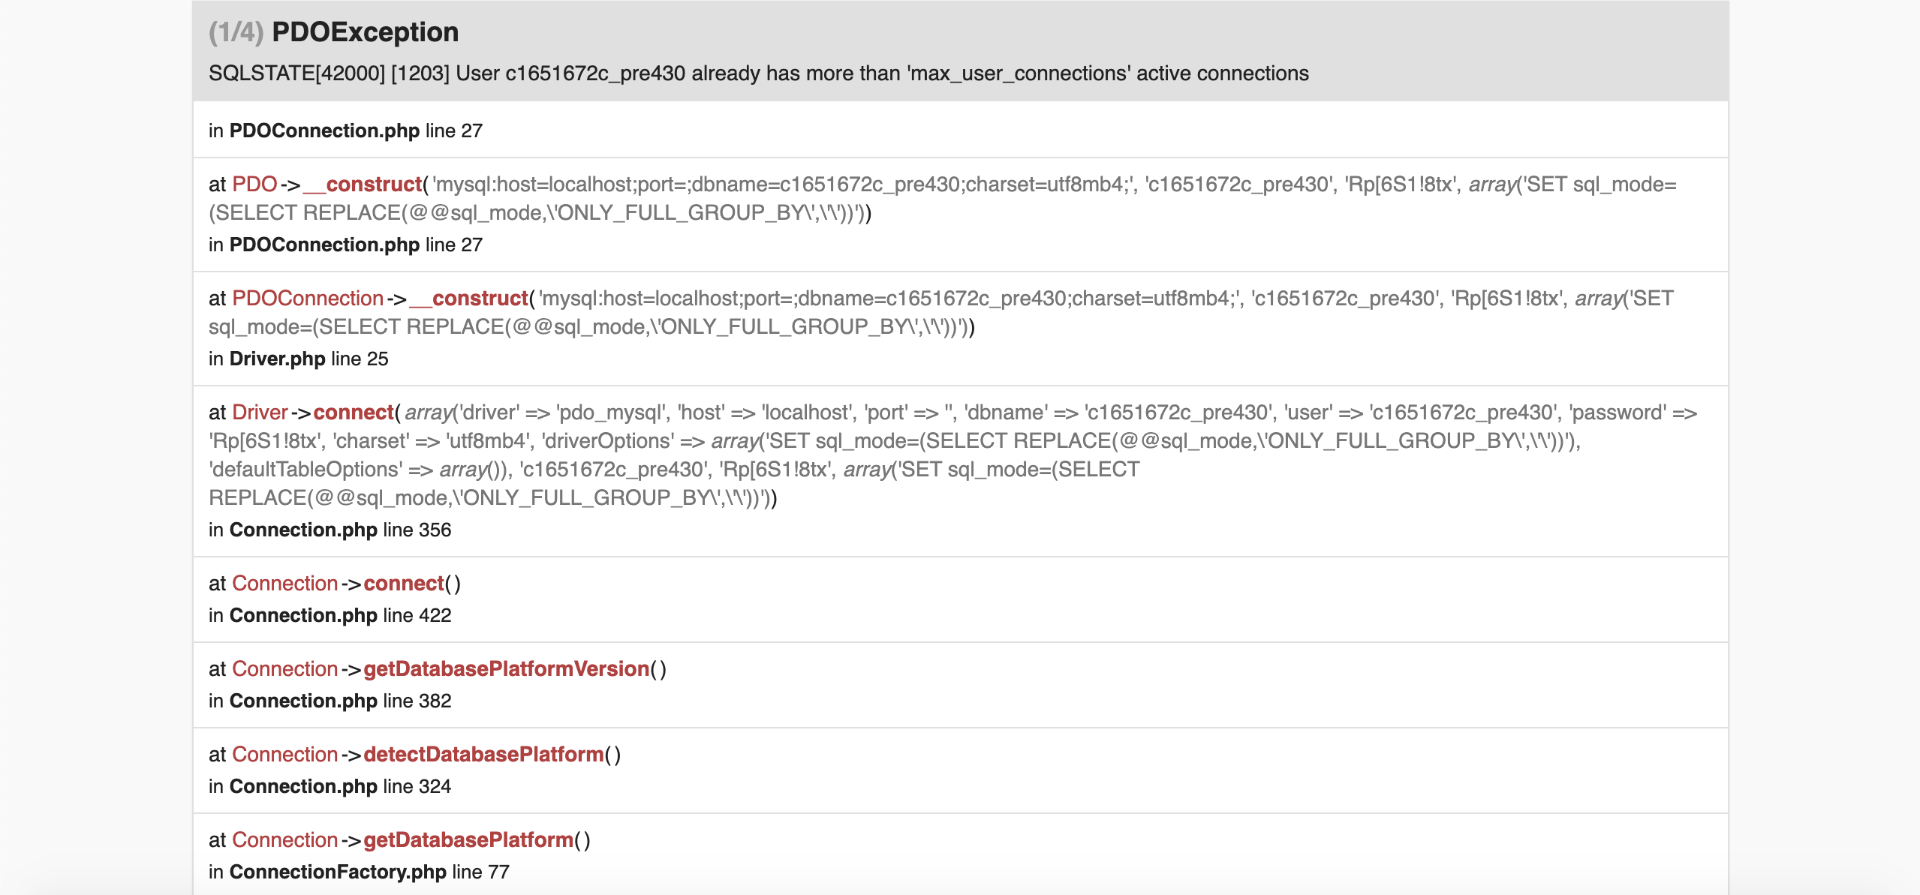The width and height of the screenshot is (1920, 895).
Task: Click the getDatabasePlatform method name
Action: point(468,841)
